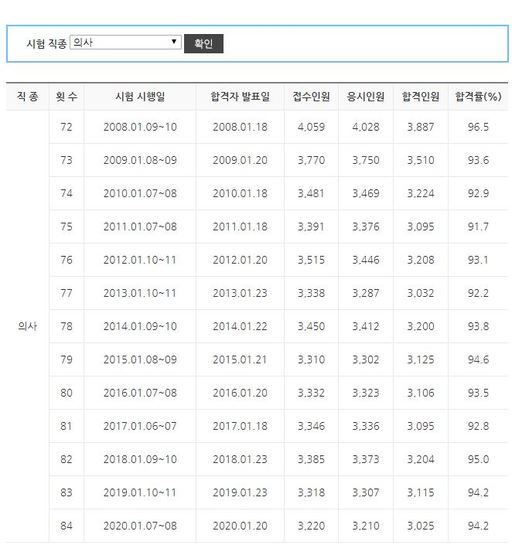The width and height of the screenshot is (512, 545).
Task: Select round number 80 cell
Action: (x=66, y=393)
